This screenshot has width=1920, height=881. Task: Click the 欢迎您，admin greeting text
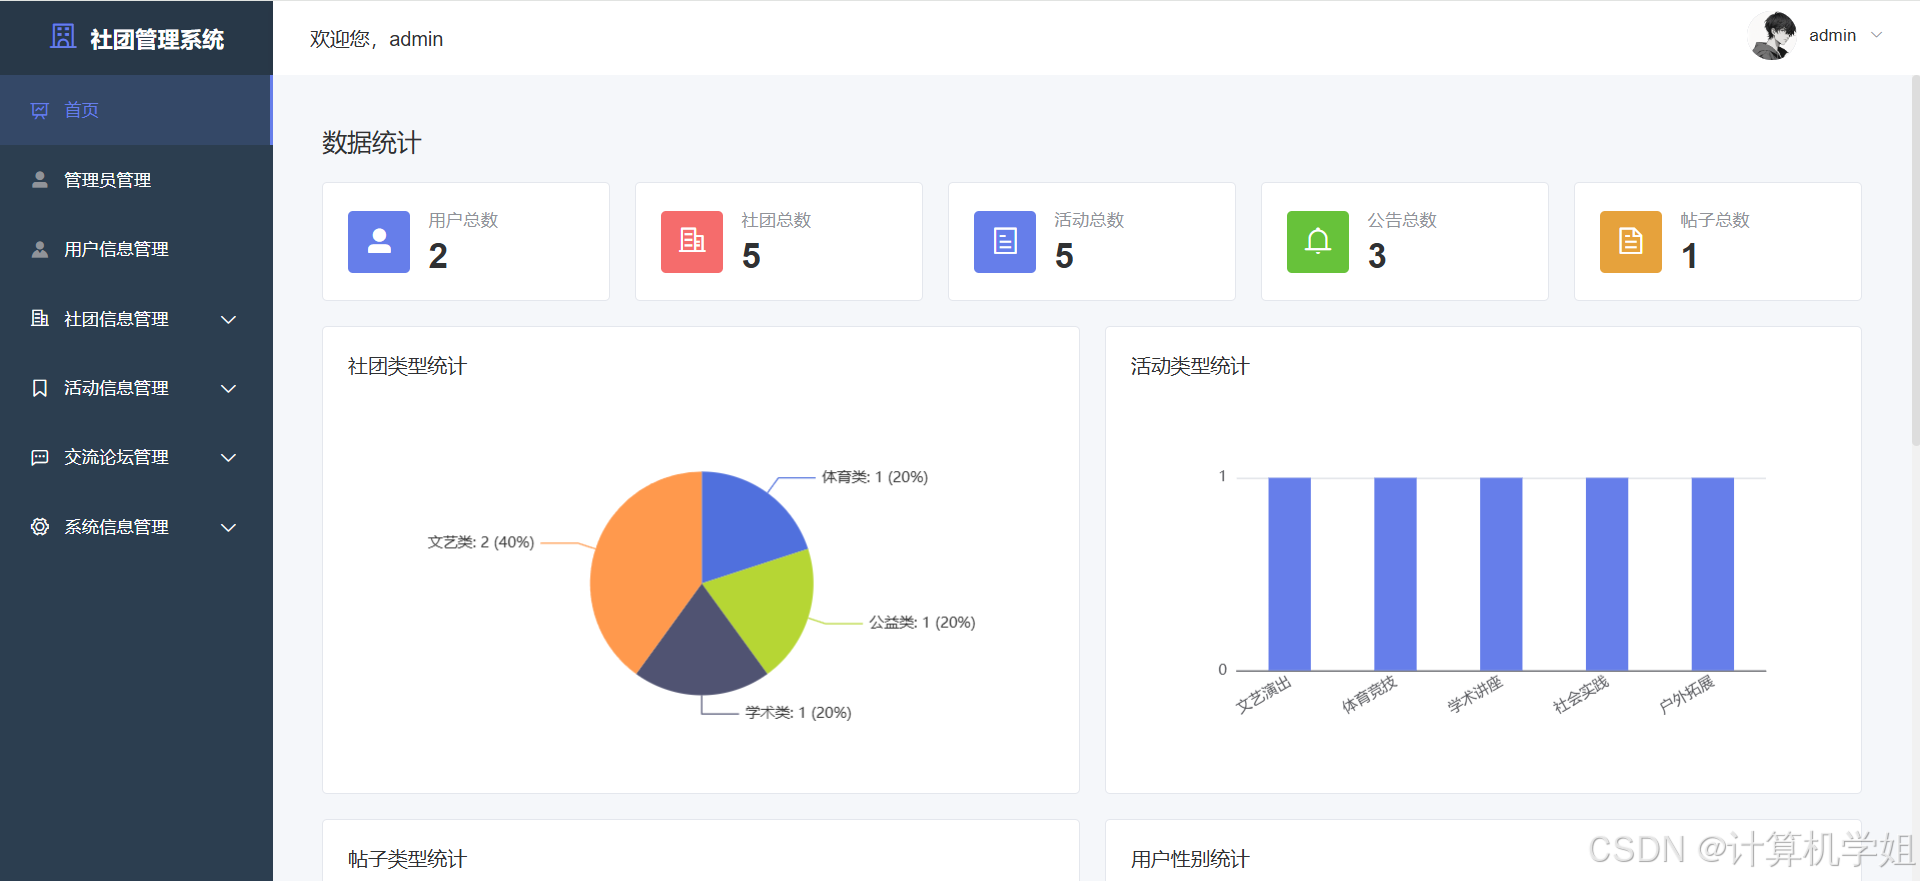pyautogui.click(x=376, y=39)
